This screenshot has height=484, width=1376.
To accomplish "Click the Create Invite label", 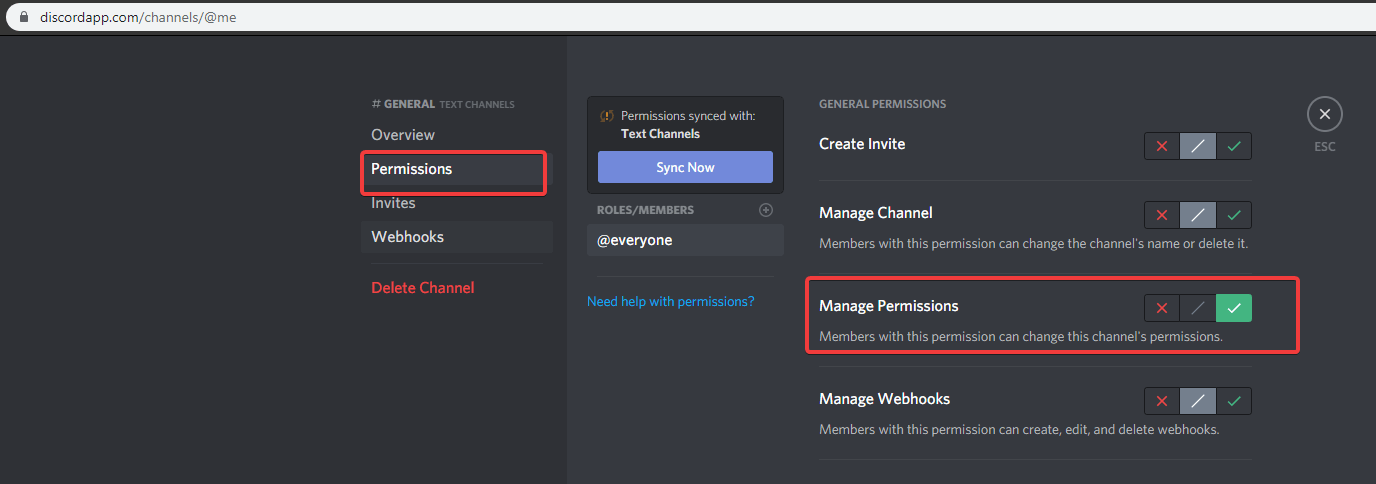I will coord(862,144).
